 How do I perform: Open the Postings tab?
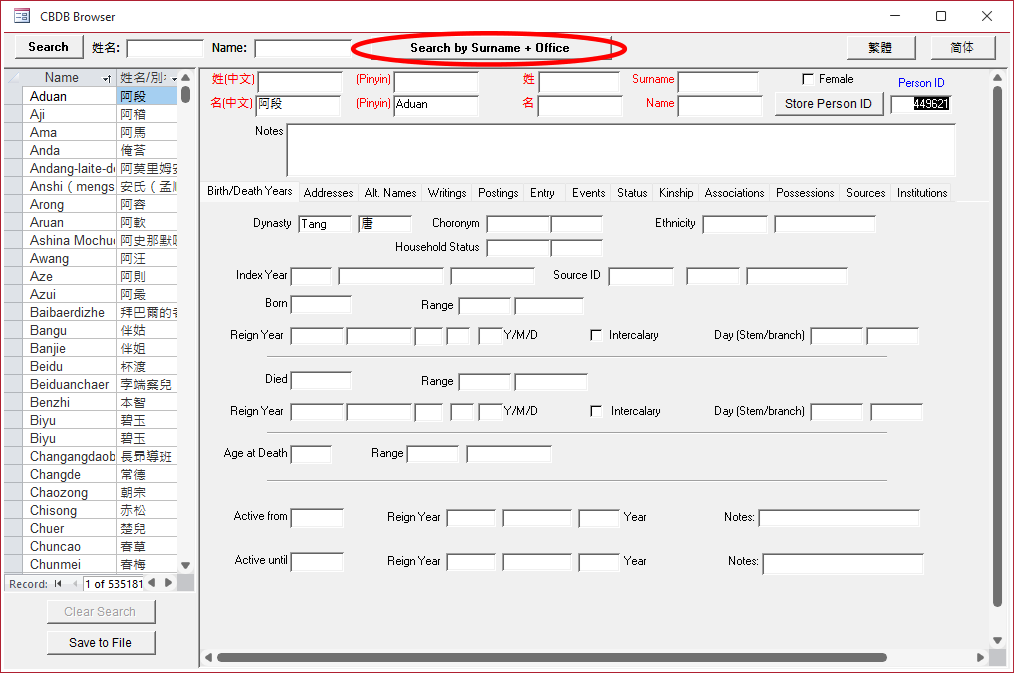click(498, 193)
